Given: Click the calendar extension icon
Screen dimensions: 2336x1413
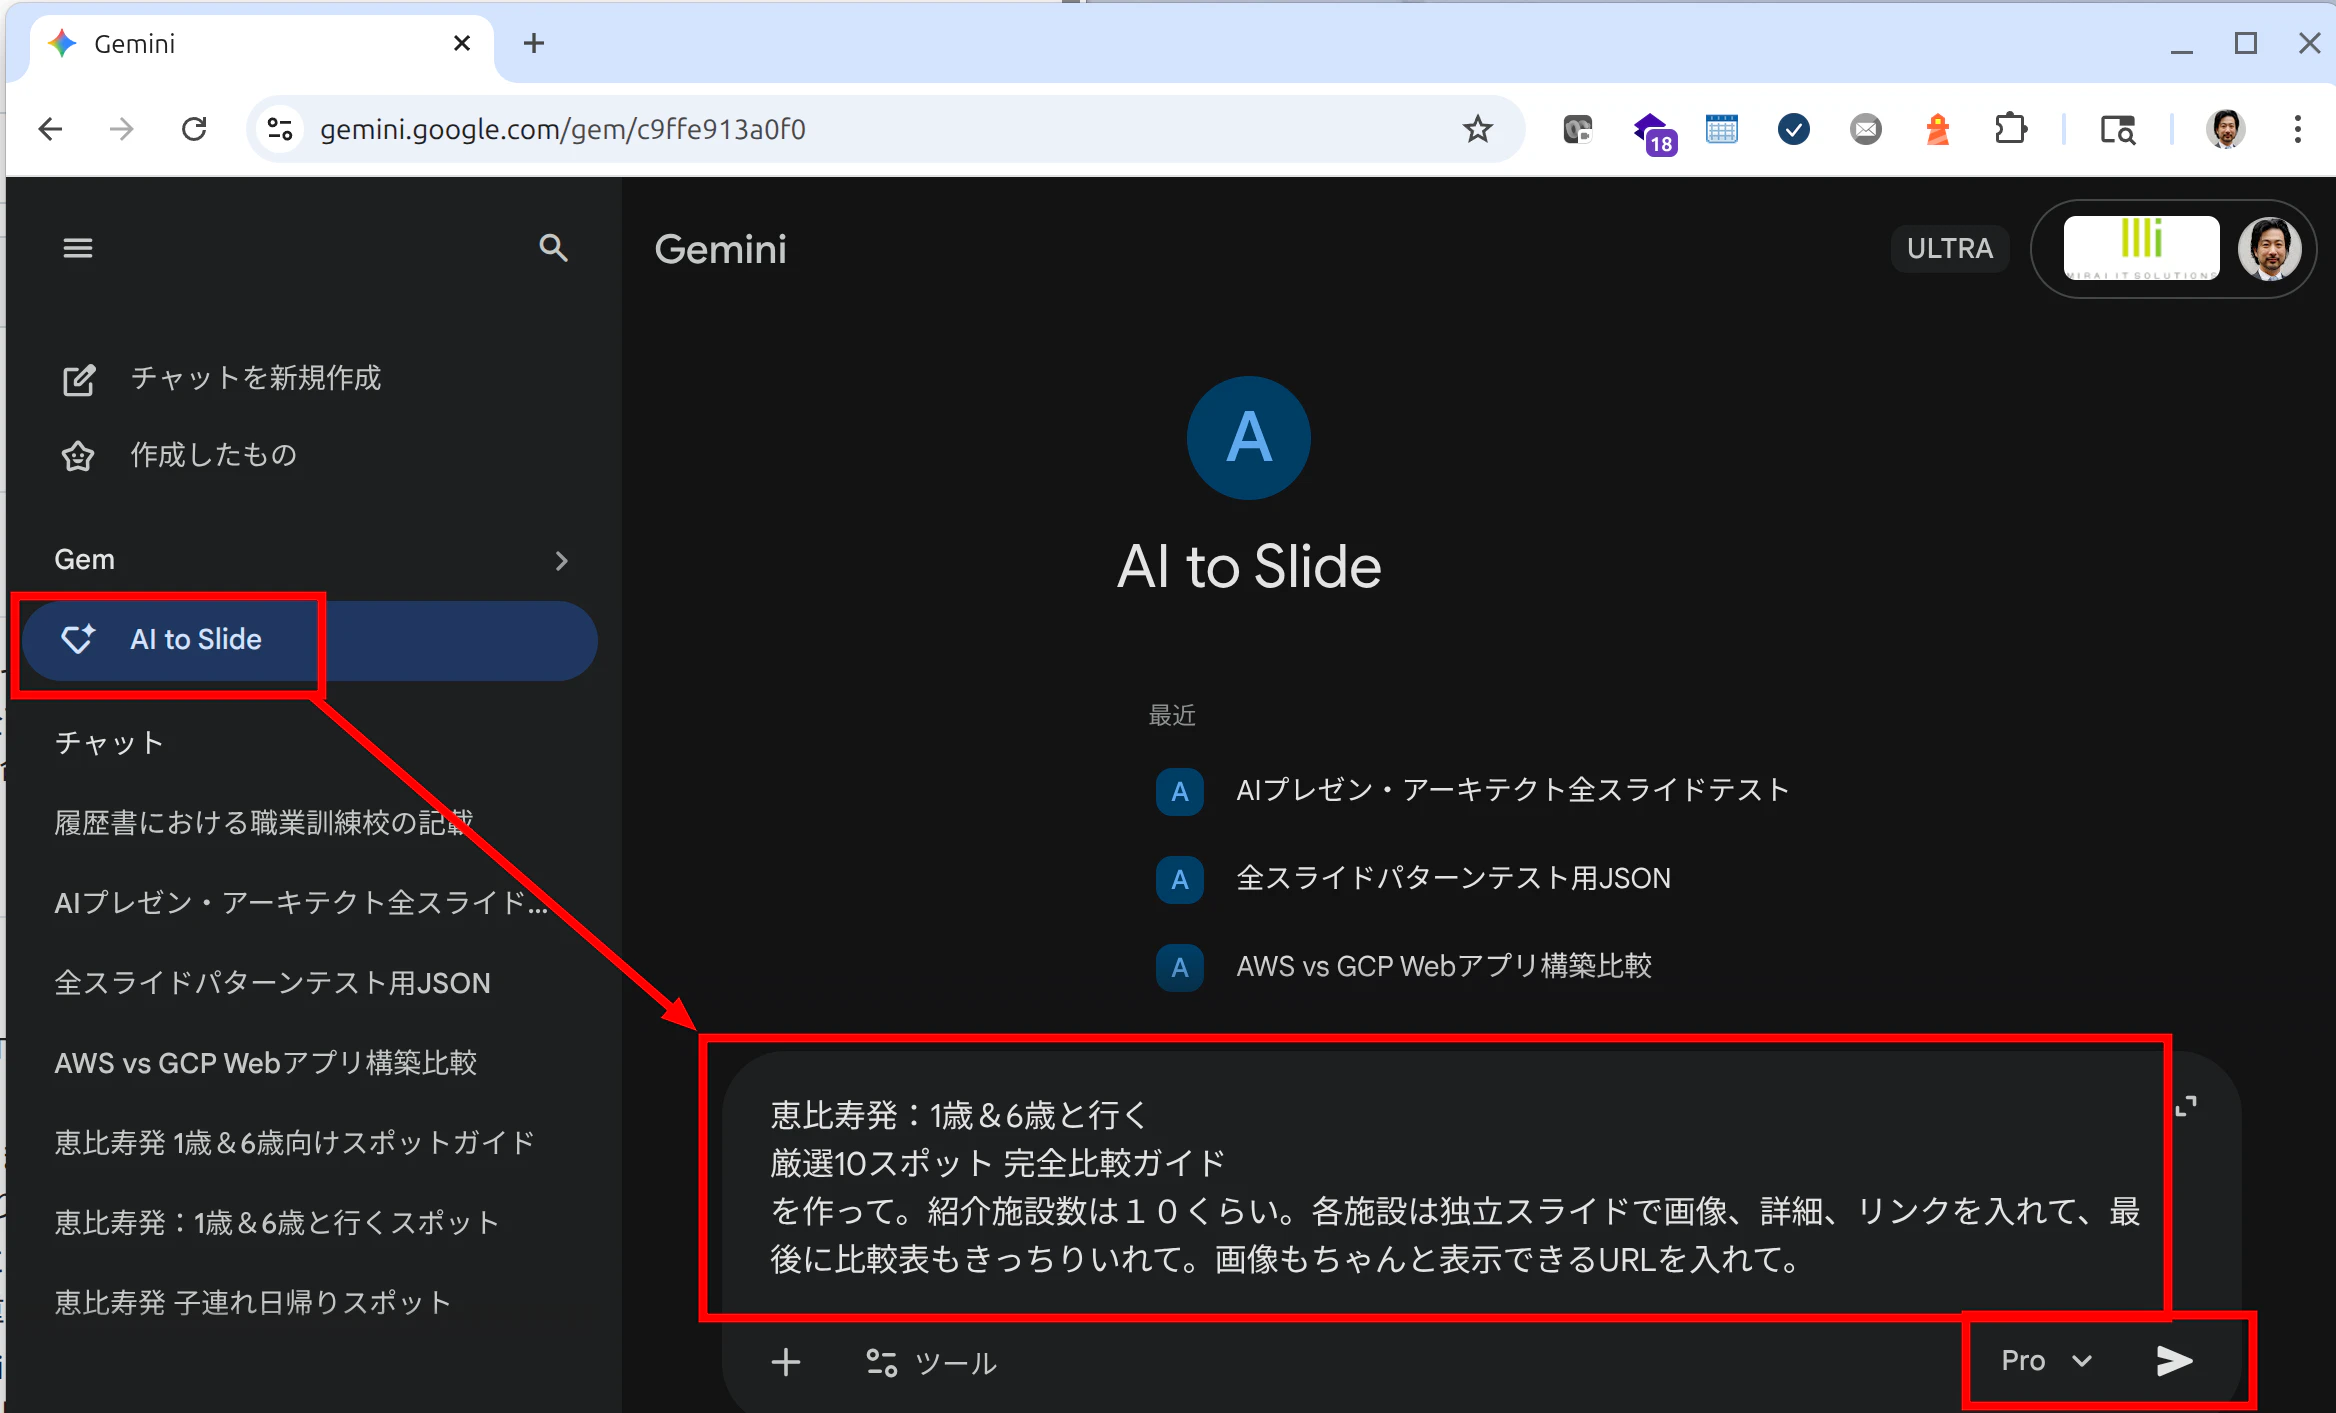Looking at the screenshot, I should [x=1722, y=129].
